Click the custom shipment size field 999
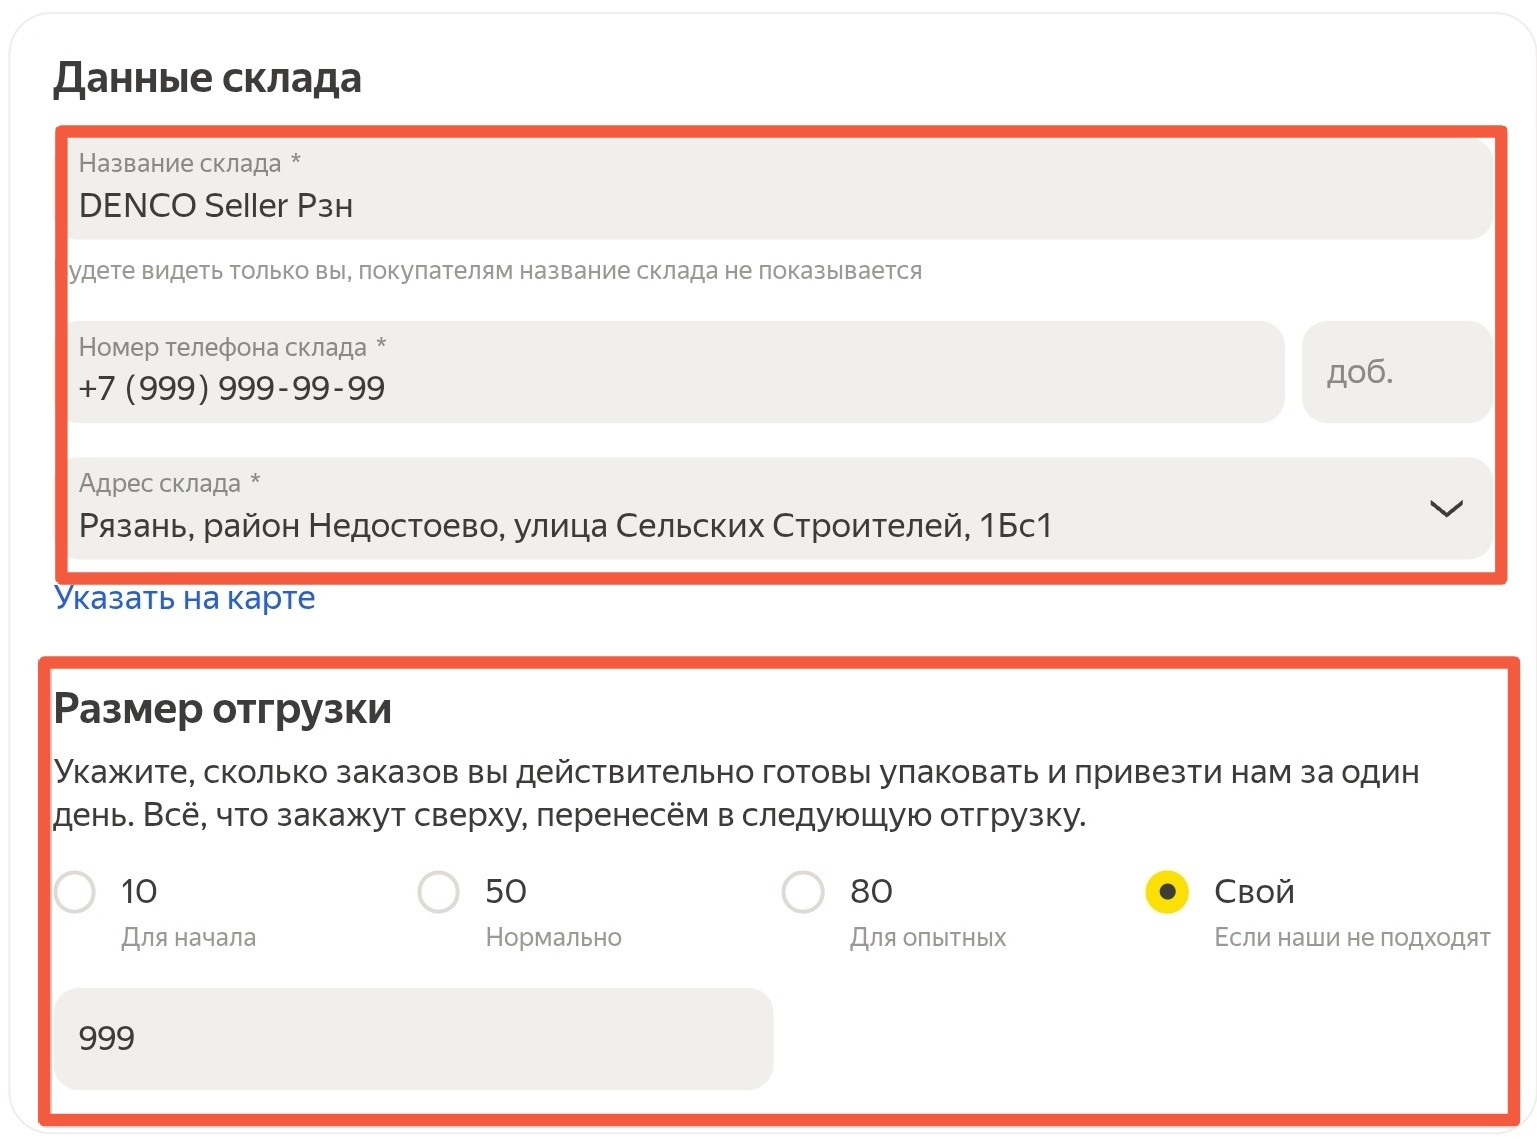This screenshot has width=1537, height=1139. (x=413, y=1039)
